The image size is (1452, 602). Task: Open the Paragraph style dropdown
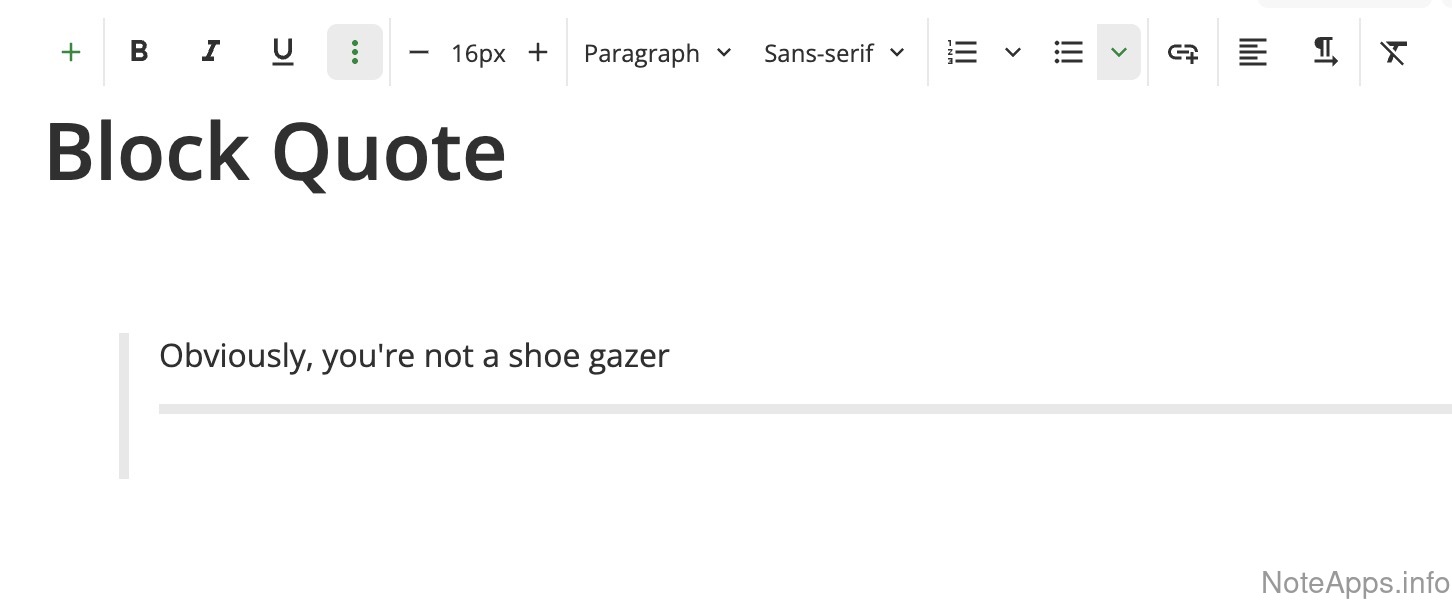click(657, 53)
